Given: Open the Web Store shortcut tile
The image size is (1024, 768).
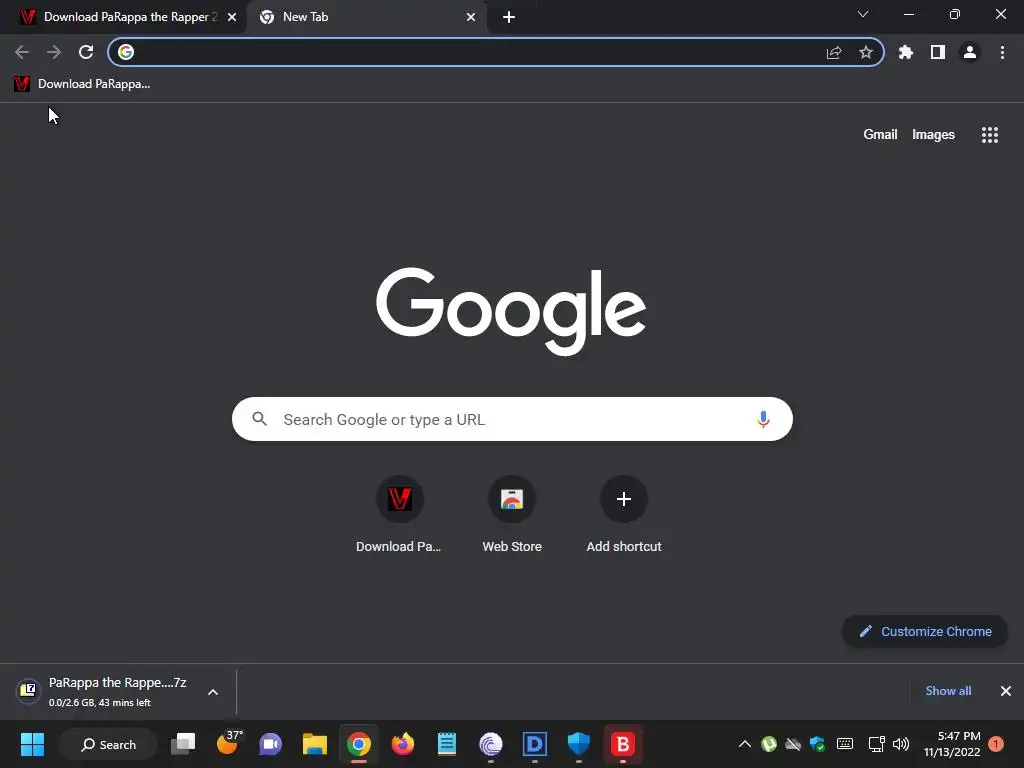Looking at the screenshot, I should [512, 515].
